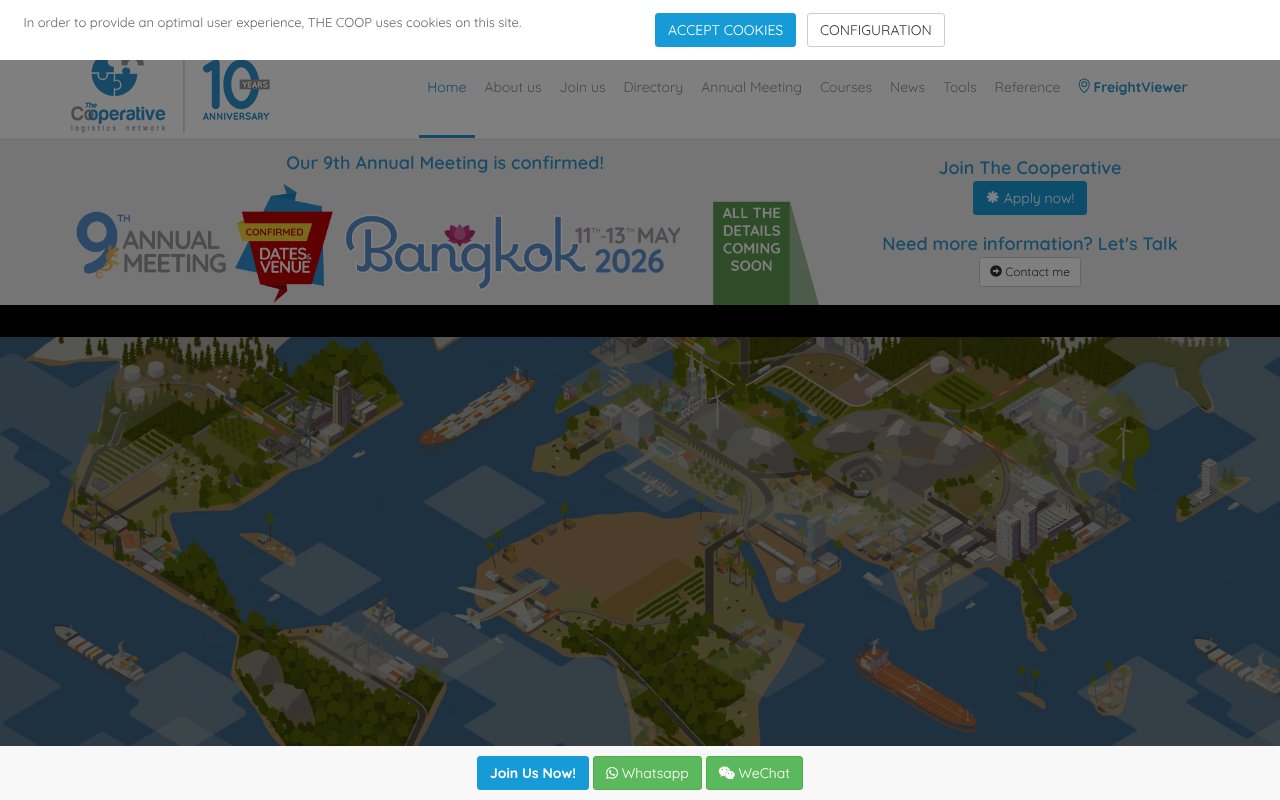
Task: Open cookie CONFIGURATION settings
Action: click(875, 30)
